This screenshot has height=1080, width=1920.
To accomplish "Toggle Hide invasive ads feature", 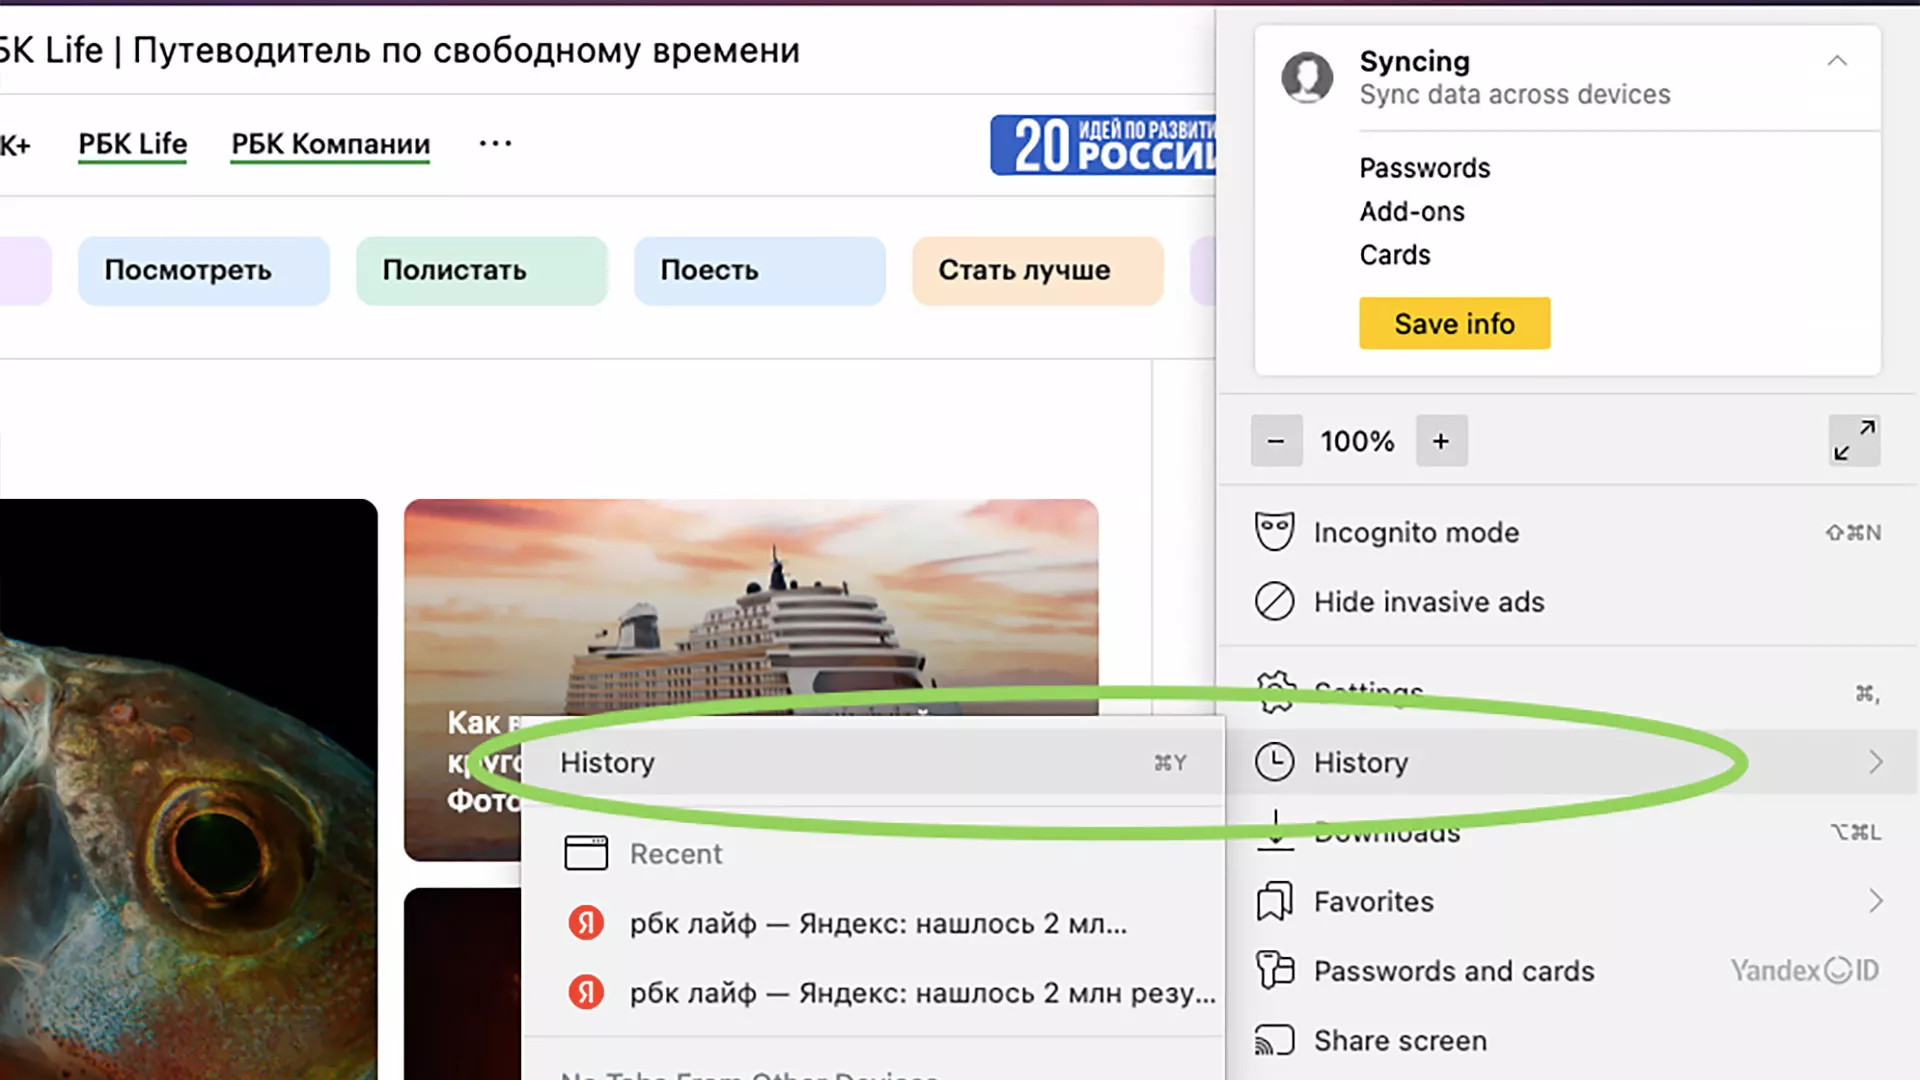I will coord(1429,601).
